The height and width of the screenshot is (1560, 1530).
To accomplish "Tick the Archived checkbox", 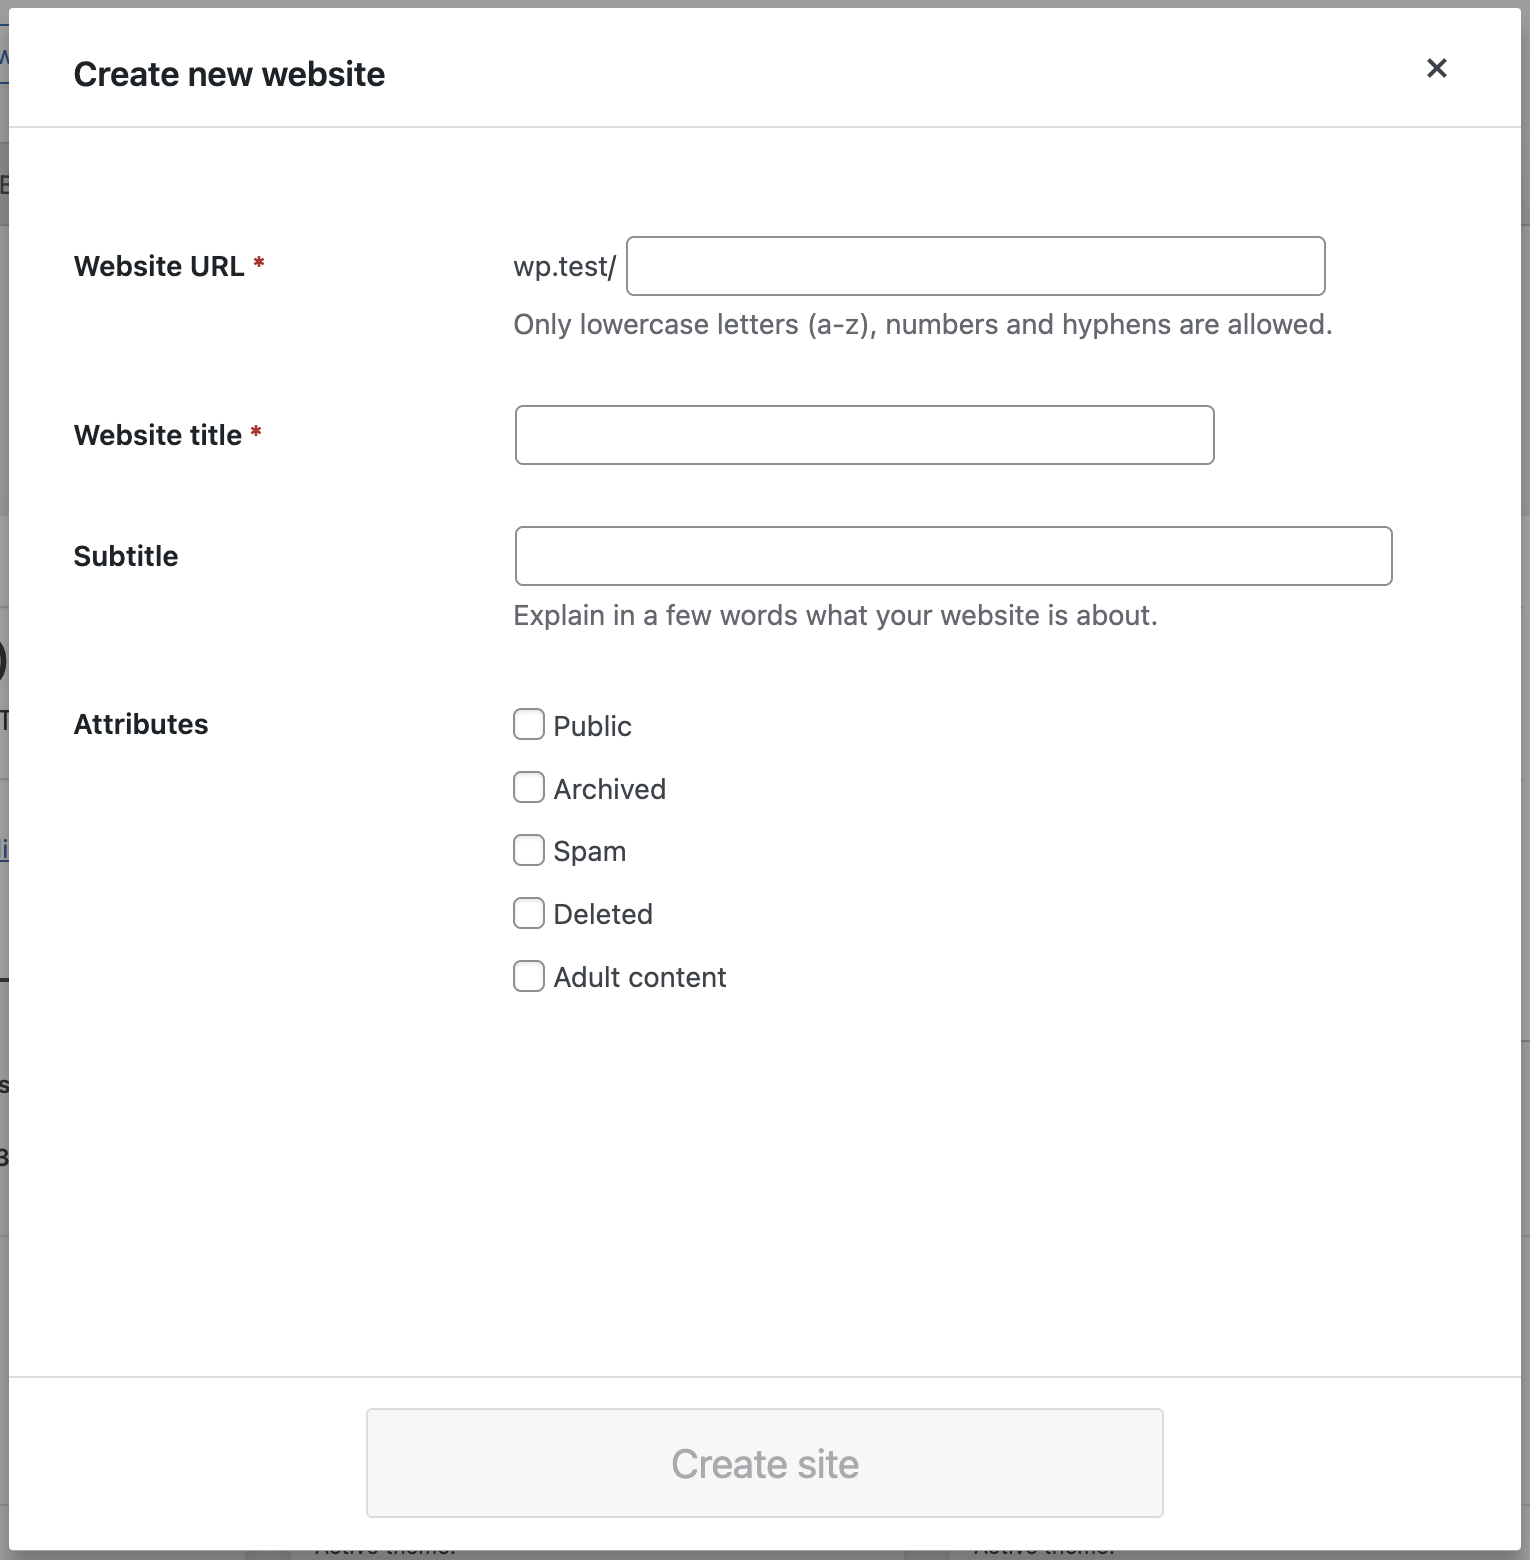I will coord(529,788).
